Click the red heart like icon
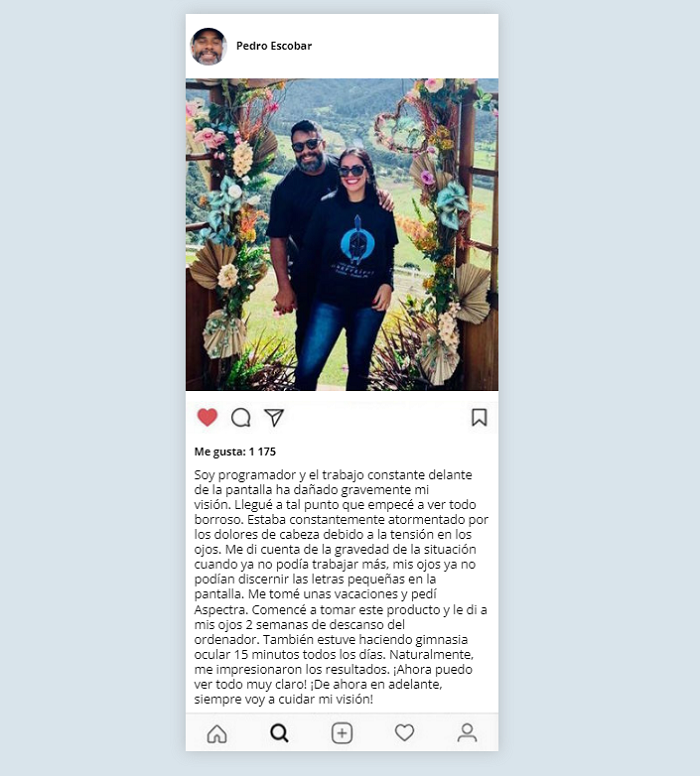Viewport: 700px width, 776px height. (x=207, y=417)
